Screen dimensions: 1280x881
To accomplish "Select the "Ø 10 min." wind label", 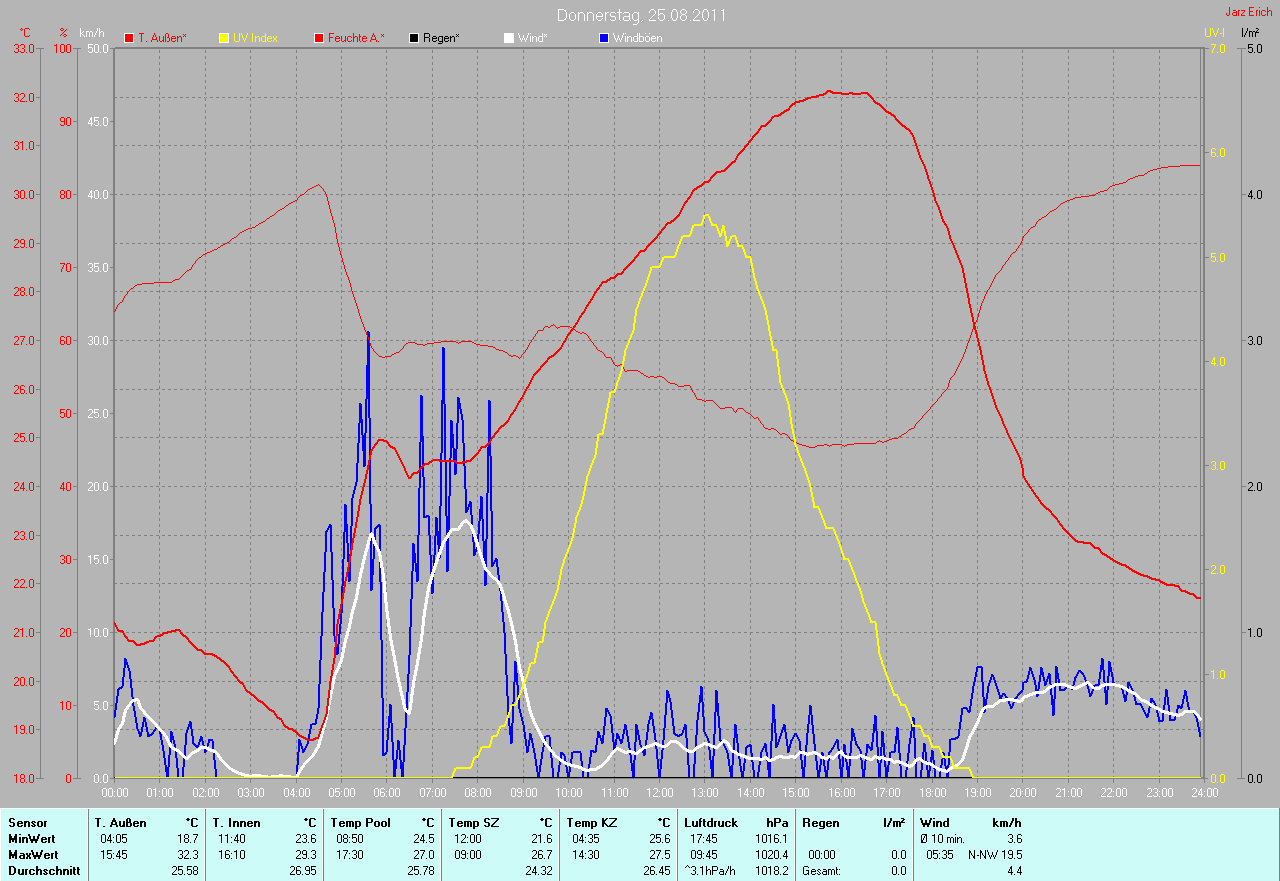I will coord(943,839).
